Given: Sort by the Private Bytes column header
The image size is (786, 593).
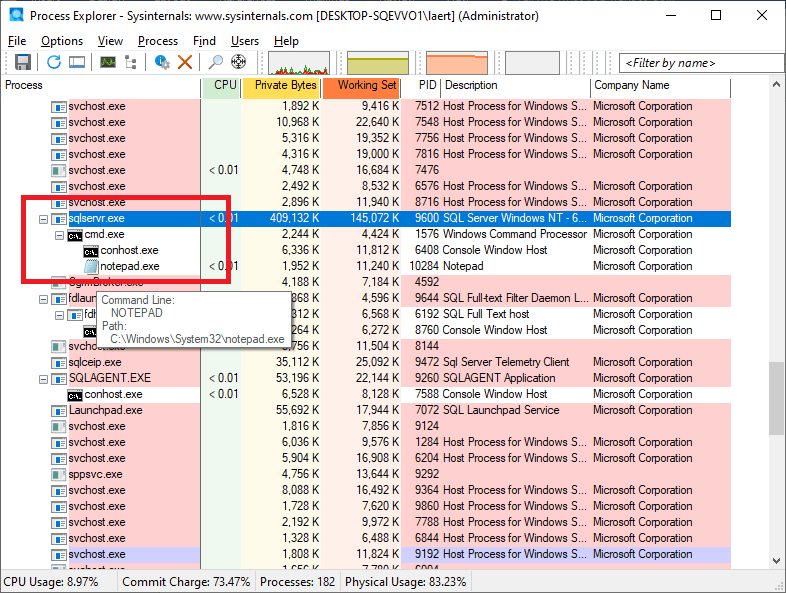Looking at the screenshot, I should point(281,86).
